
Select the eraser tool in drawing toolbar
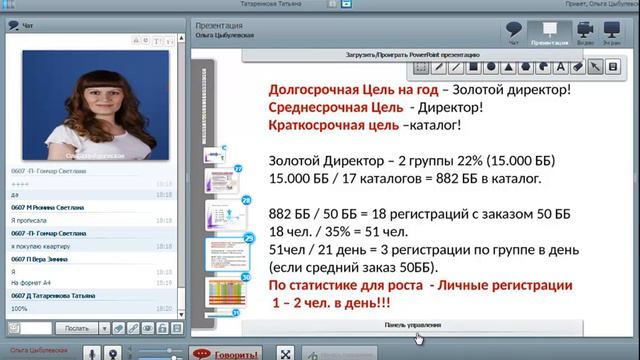[578, 67]
